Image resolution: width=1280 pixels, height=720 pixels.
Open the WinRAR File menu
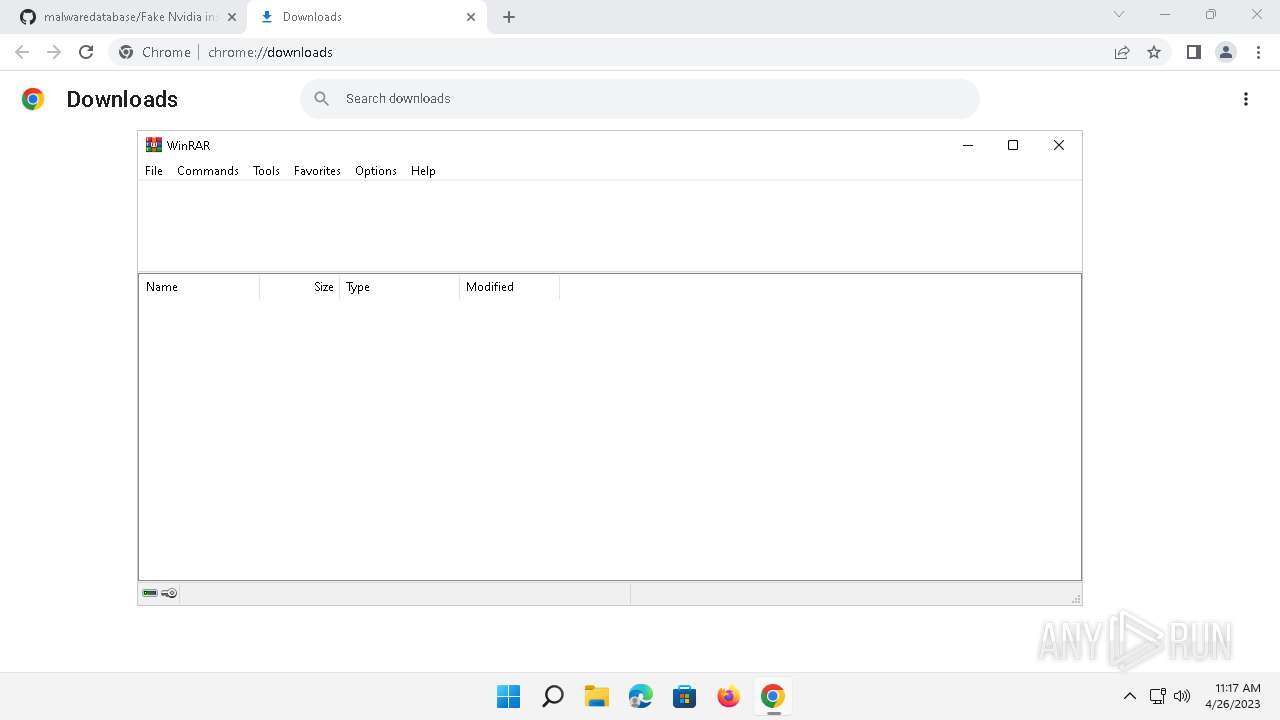(153, 171)
